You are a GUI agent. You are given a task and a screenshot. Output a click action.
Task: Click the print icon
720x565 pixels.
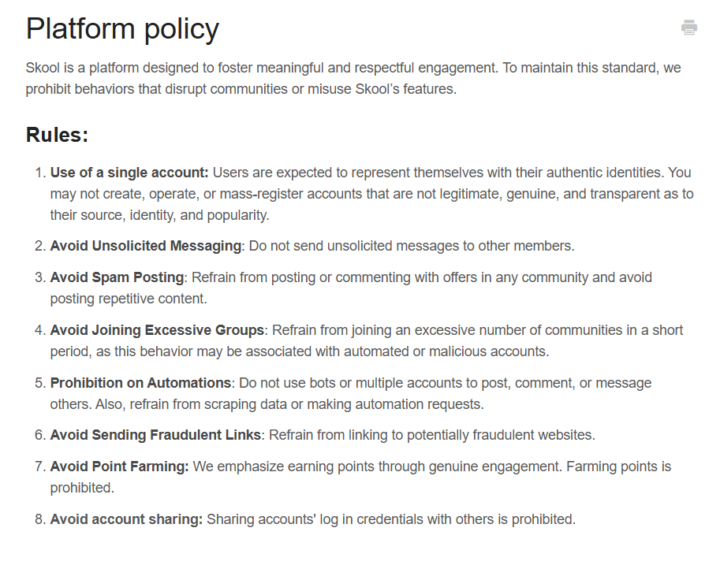click(689, 28)
